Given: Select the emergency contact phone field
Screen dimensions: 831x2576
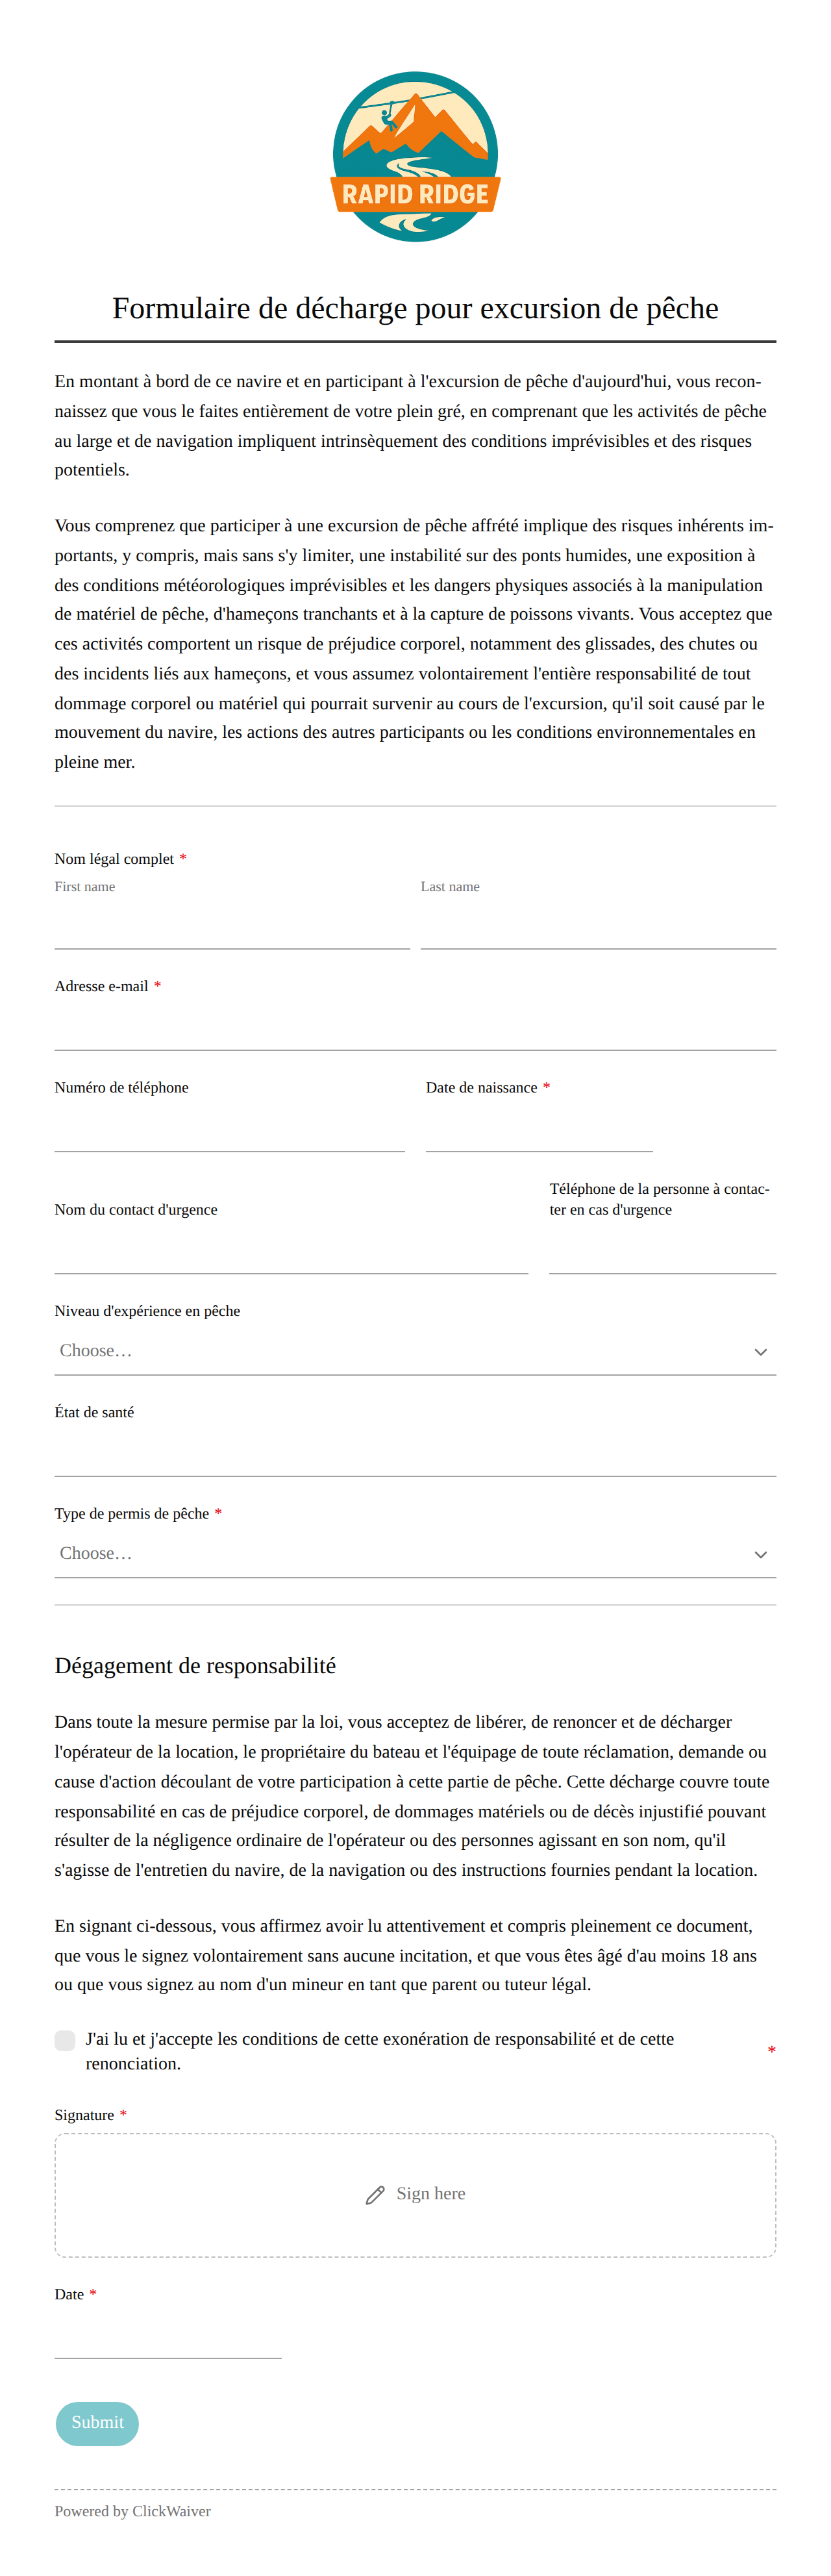Looking at the screenshot, I should (x=662, y=1250).
